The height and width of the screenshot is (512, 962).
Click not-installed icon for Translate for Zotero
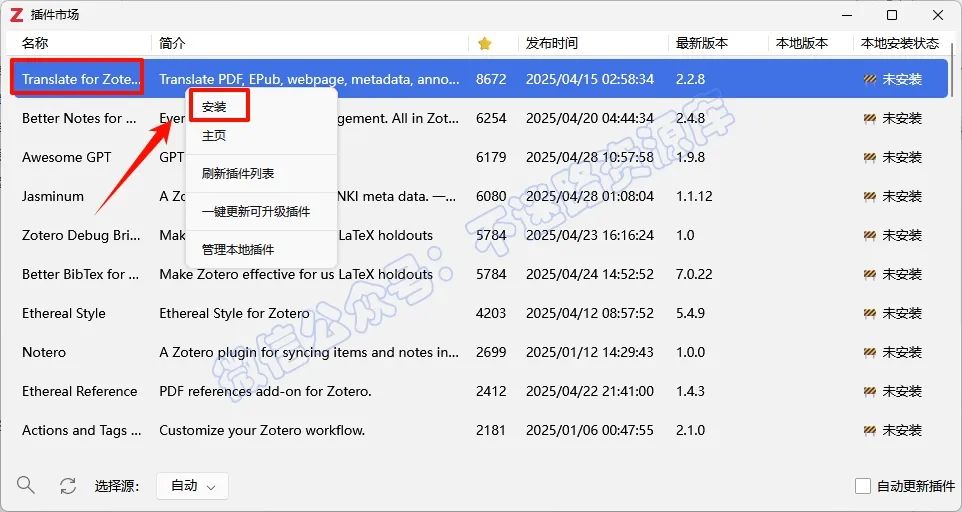[869, 79]
